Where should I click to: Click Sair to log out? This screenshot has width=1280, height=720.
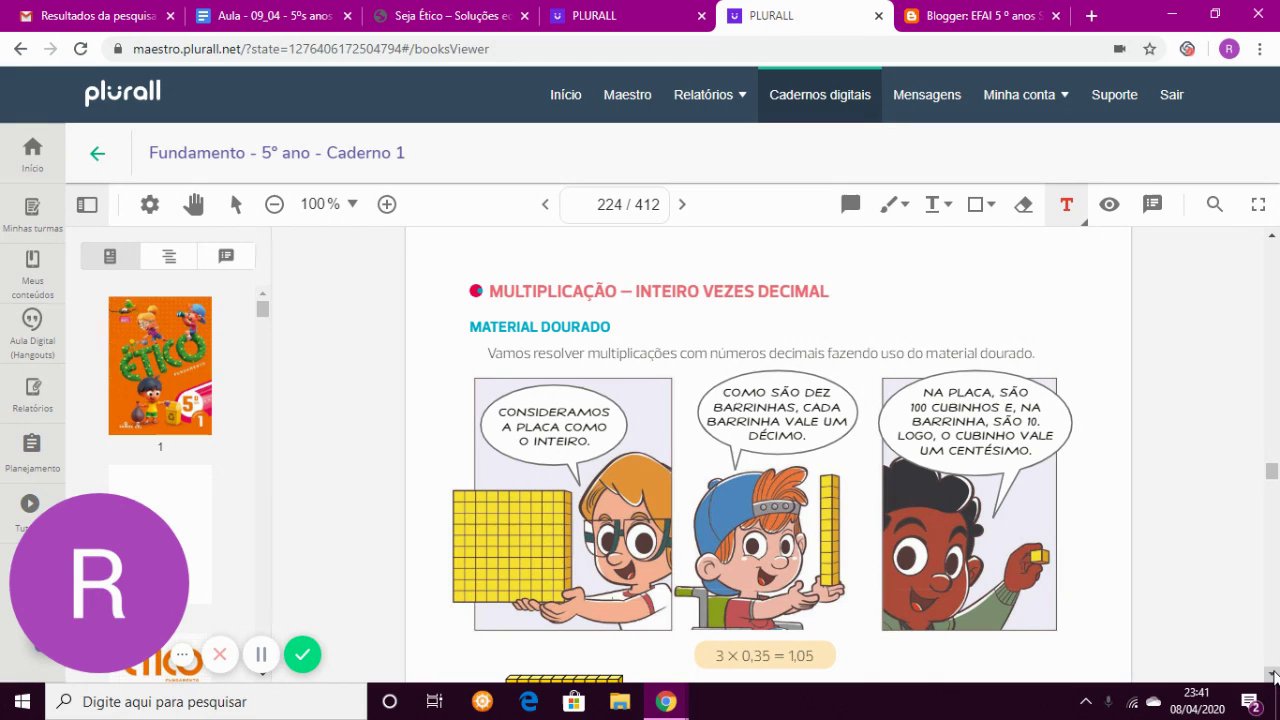(x=1172, y=95)
